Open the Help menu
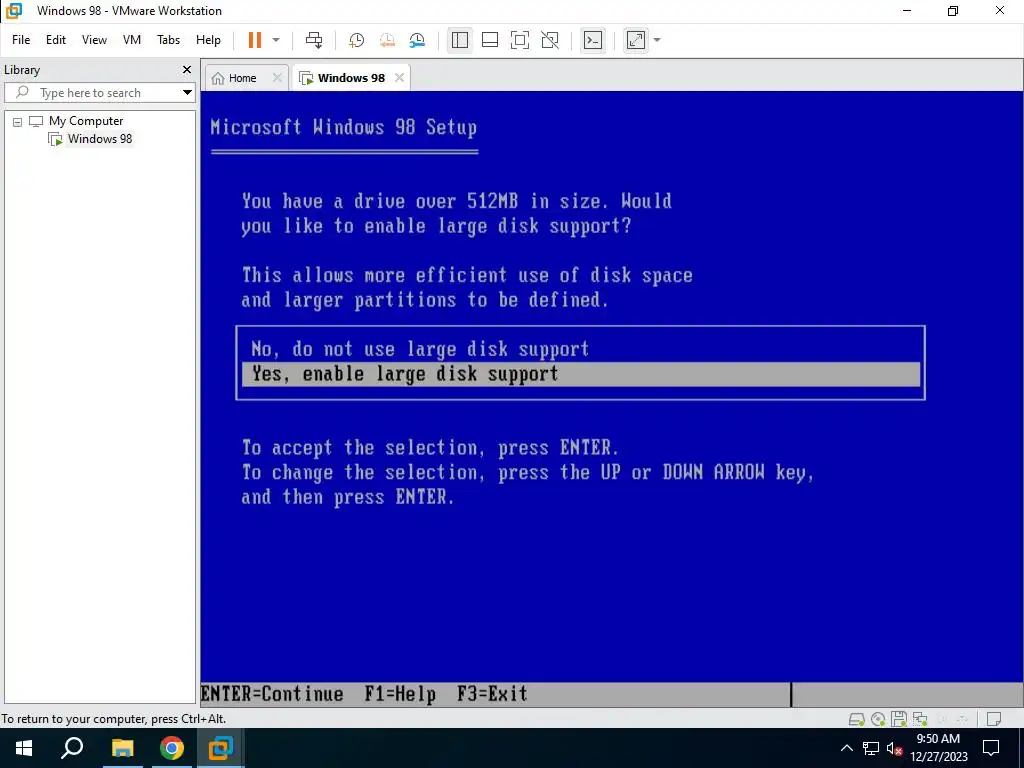 tap(208, 40)
